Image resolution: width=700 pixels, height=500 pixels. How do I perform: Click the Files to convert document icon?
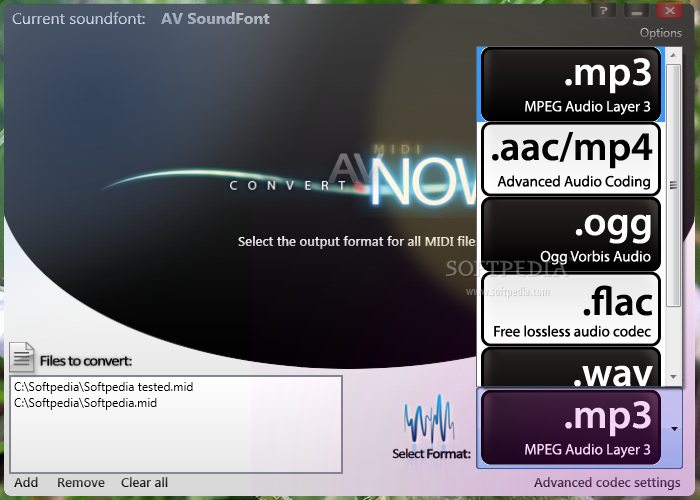[21, 357]
